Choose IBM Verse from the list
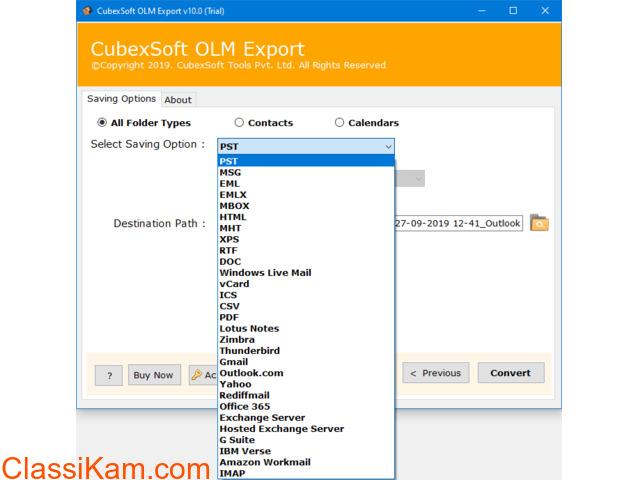 [x=306, y=451]
